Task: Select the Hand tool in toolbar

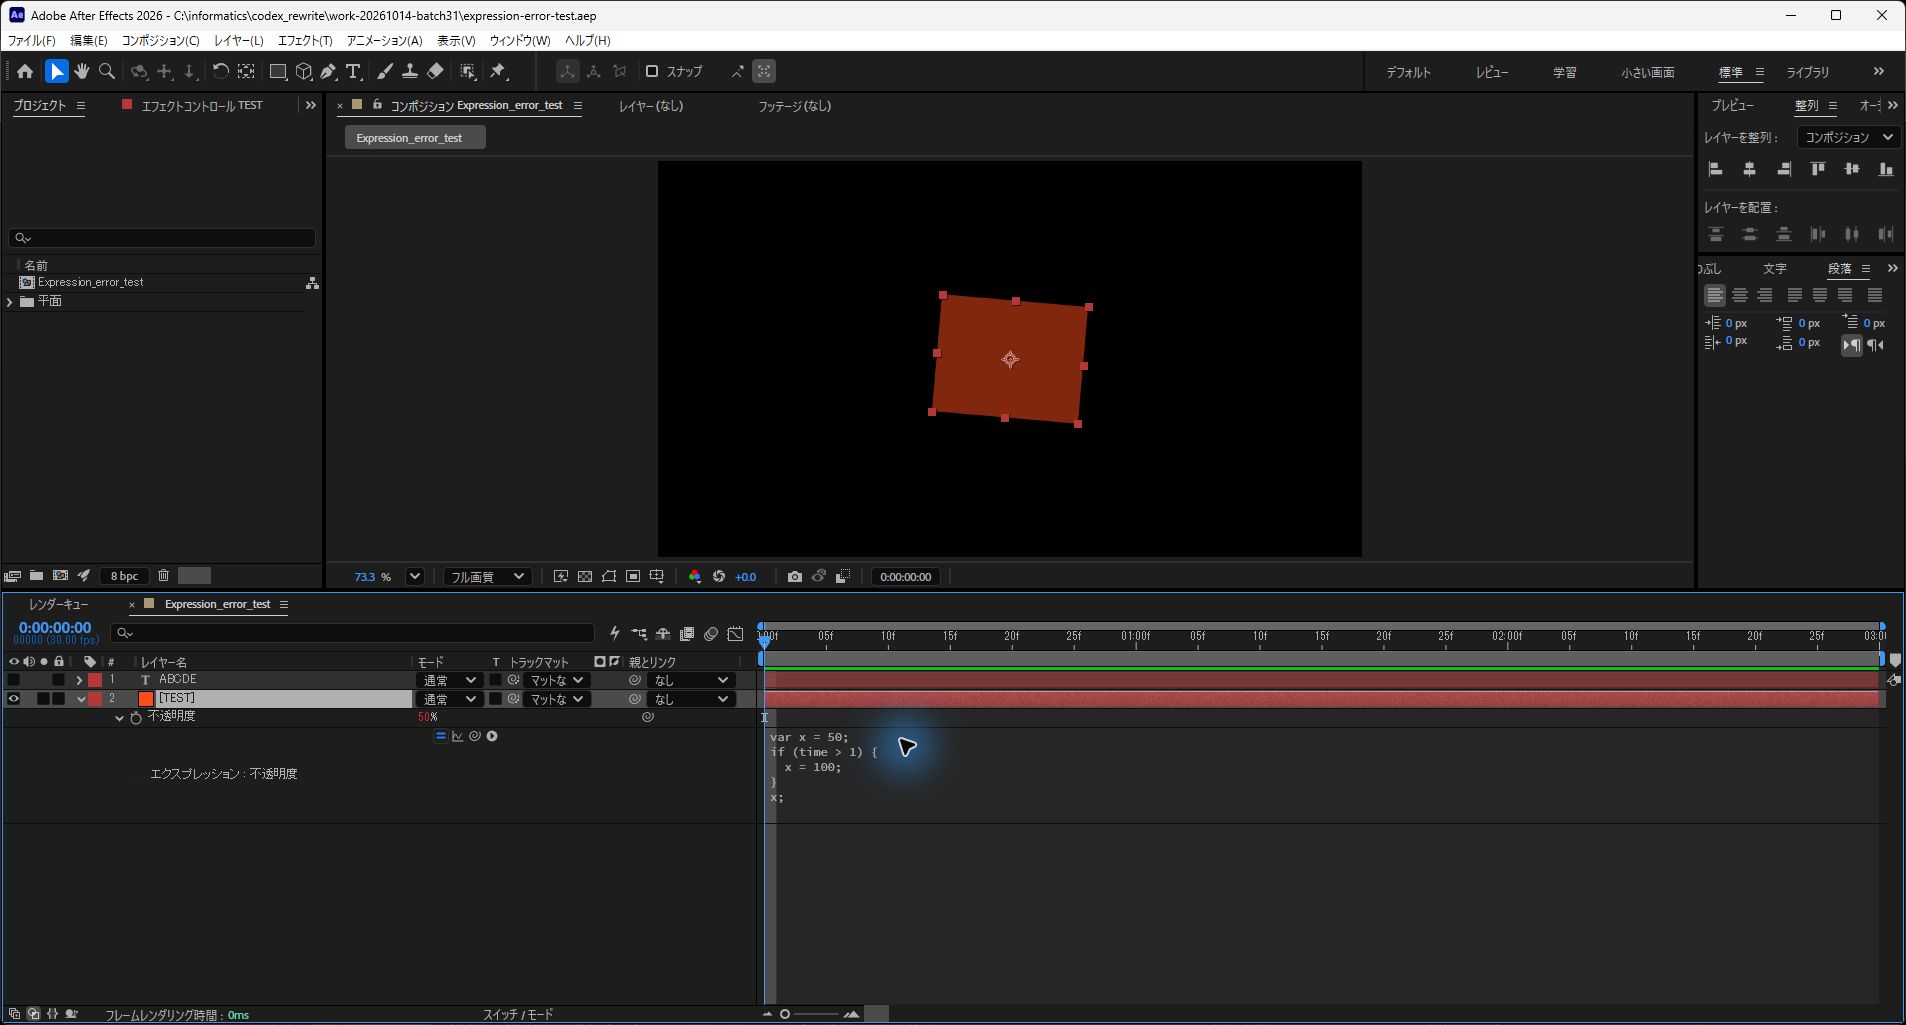Action: pos(81,71)
